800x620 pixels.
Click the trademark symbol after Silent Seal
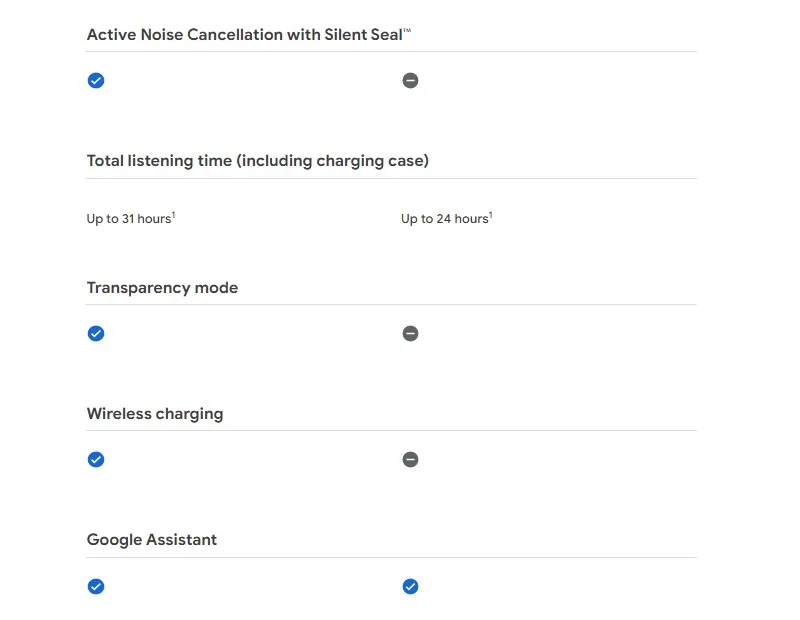(x=408, y=31)
